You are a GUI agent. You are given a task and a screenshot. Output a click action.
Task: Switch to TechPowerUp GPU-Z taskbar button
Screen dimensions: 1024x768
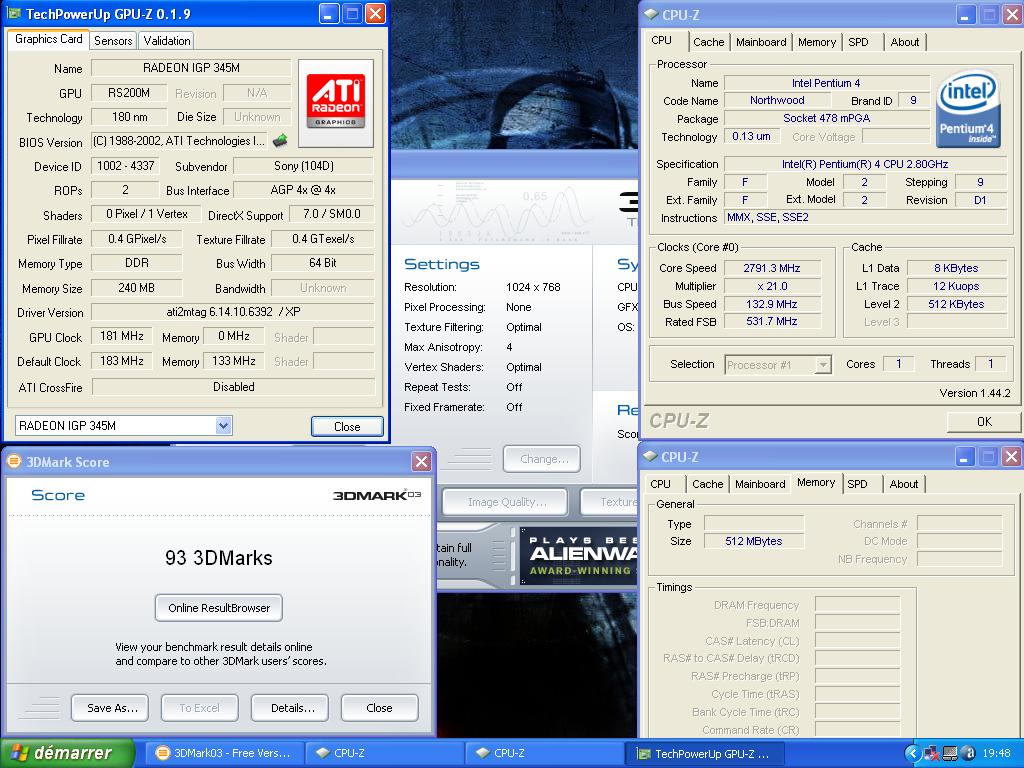pos(704,753)
